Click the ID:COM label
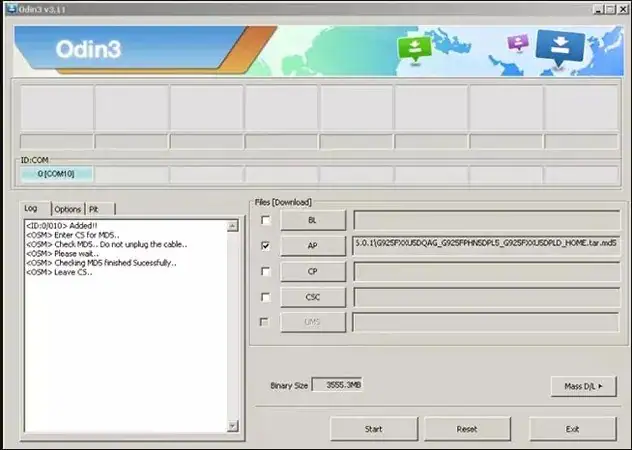632x450 pixels. (34, 160)
